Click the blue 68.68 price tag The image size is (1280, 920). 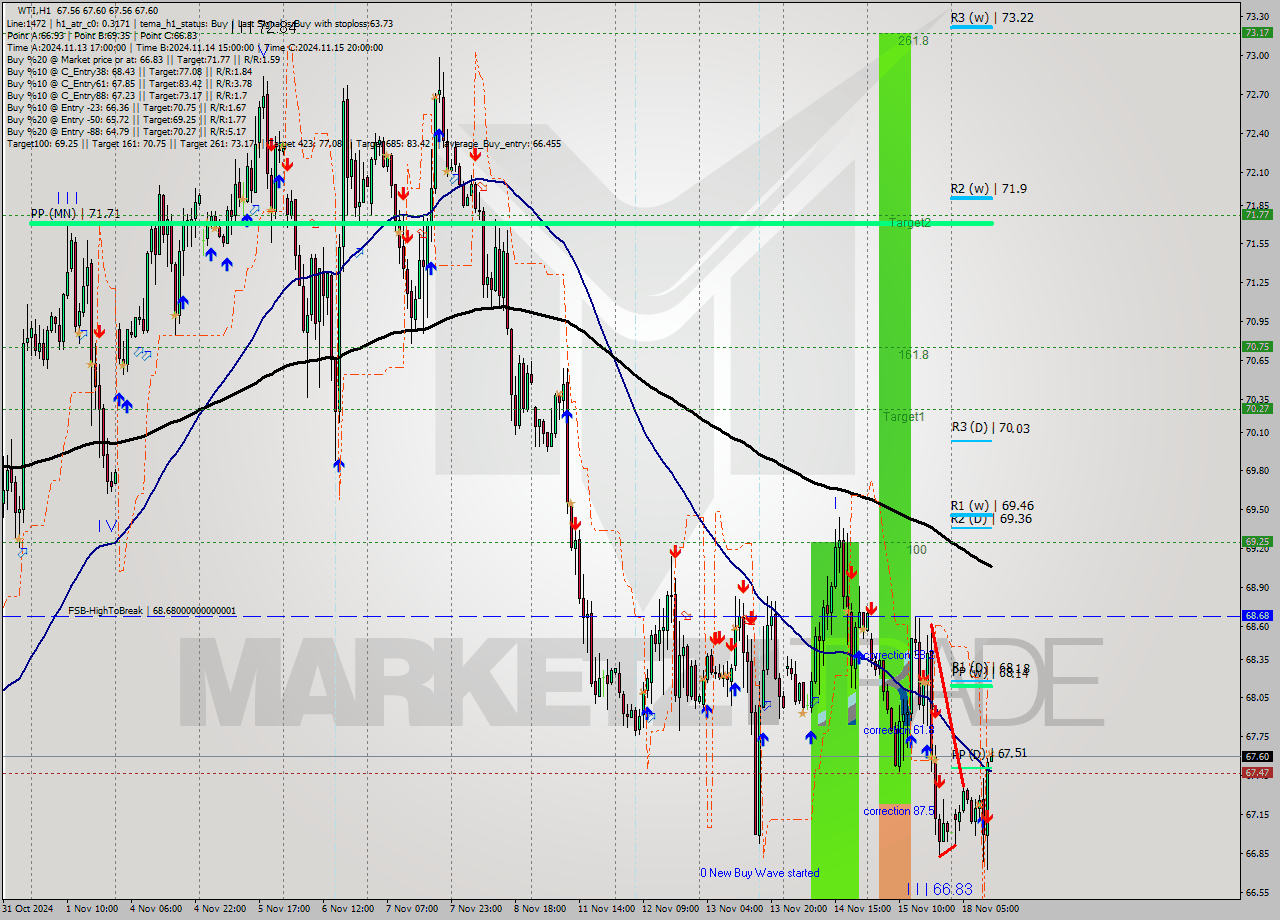click(1256, 615)
